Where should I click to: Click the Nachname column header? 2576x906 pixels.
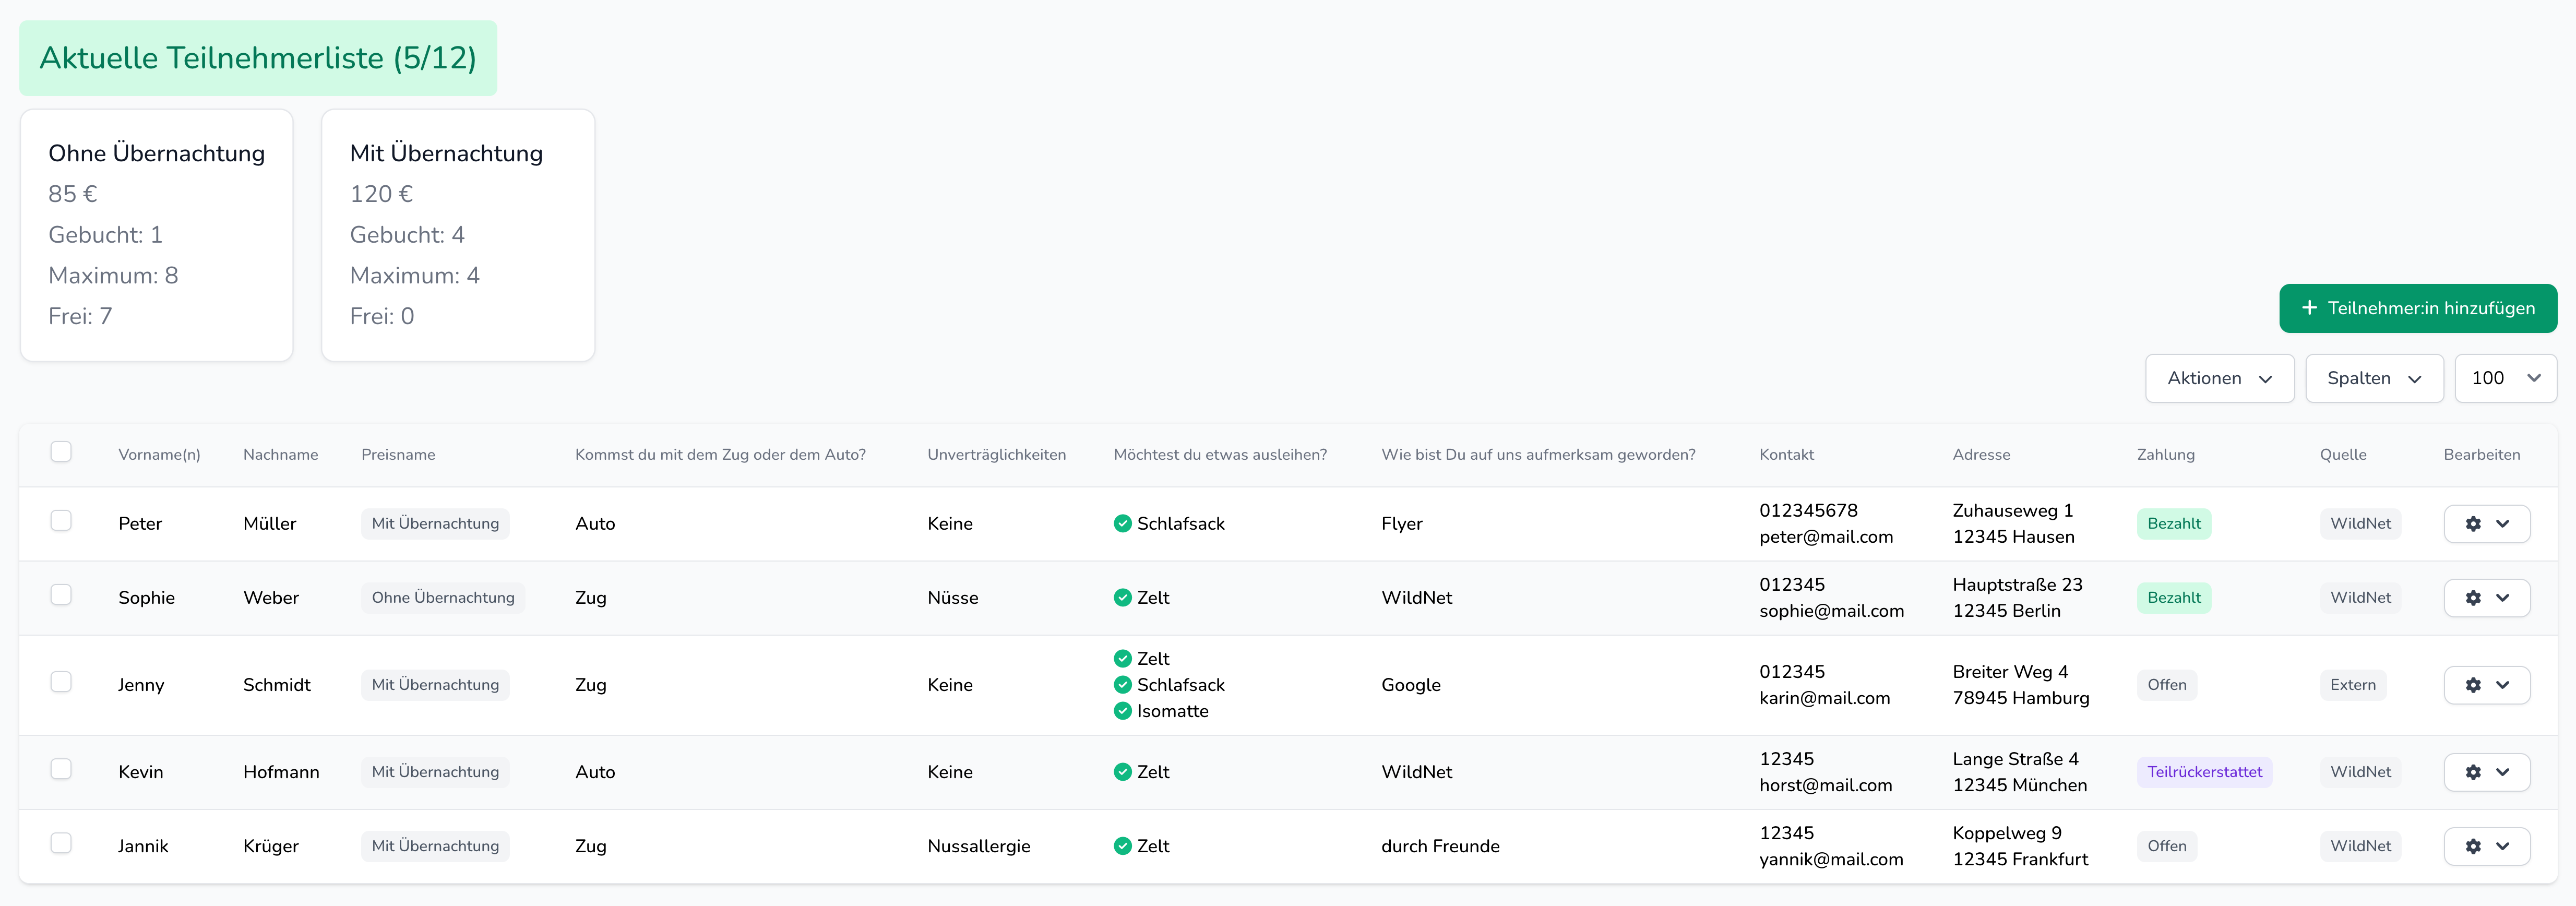280,455
